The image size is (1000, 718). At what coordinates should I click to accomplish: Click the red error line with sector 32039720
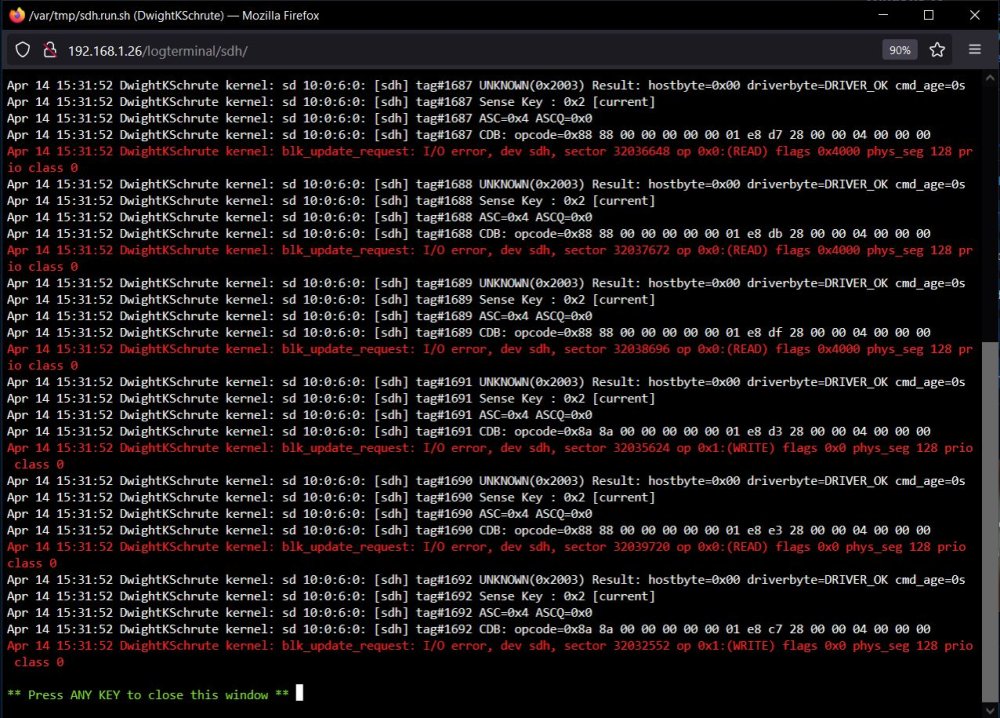point(487,555)
